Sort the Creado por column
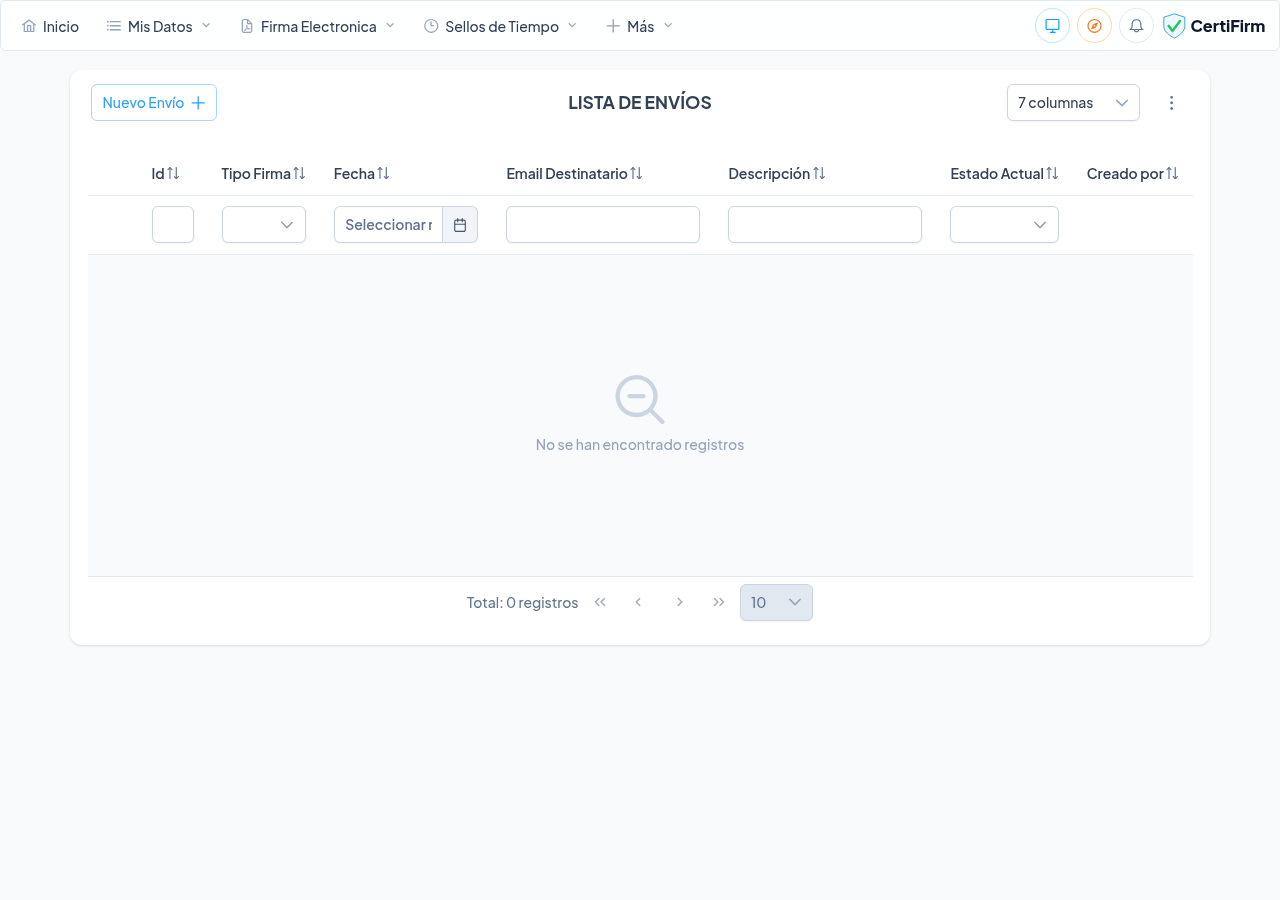This screenshot has width=1280, height=900. (x=1172, y=174)
